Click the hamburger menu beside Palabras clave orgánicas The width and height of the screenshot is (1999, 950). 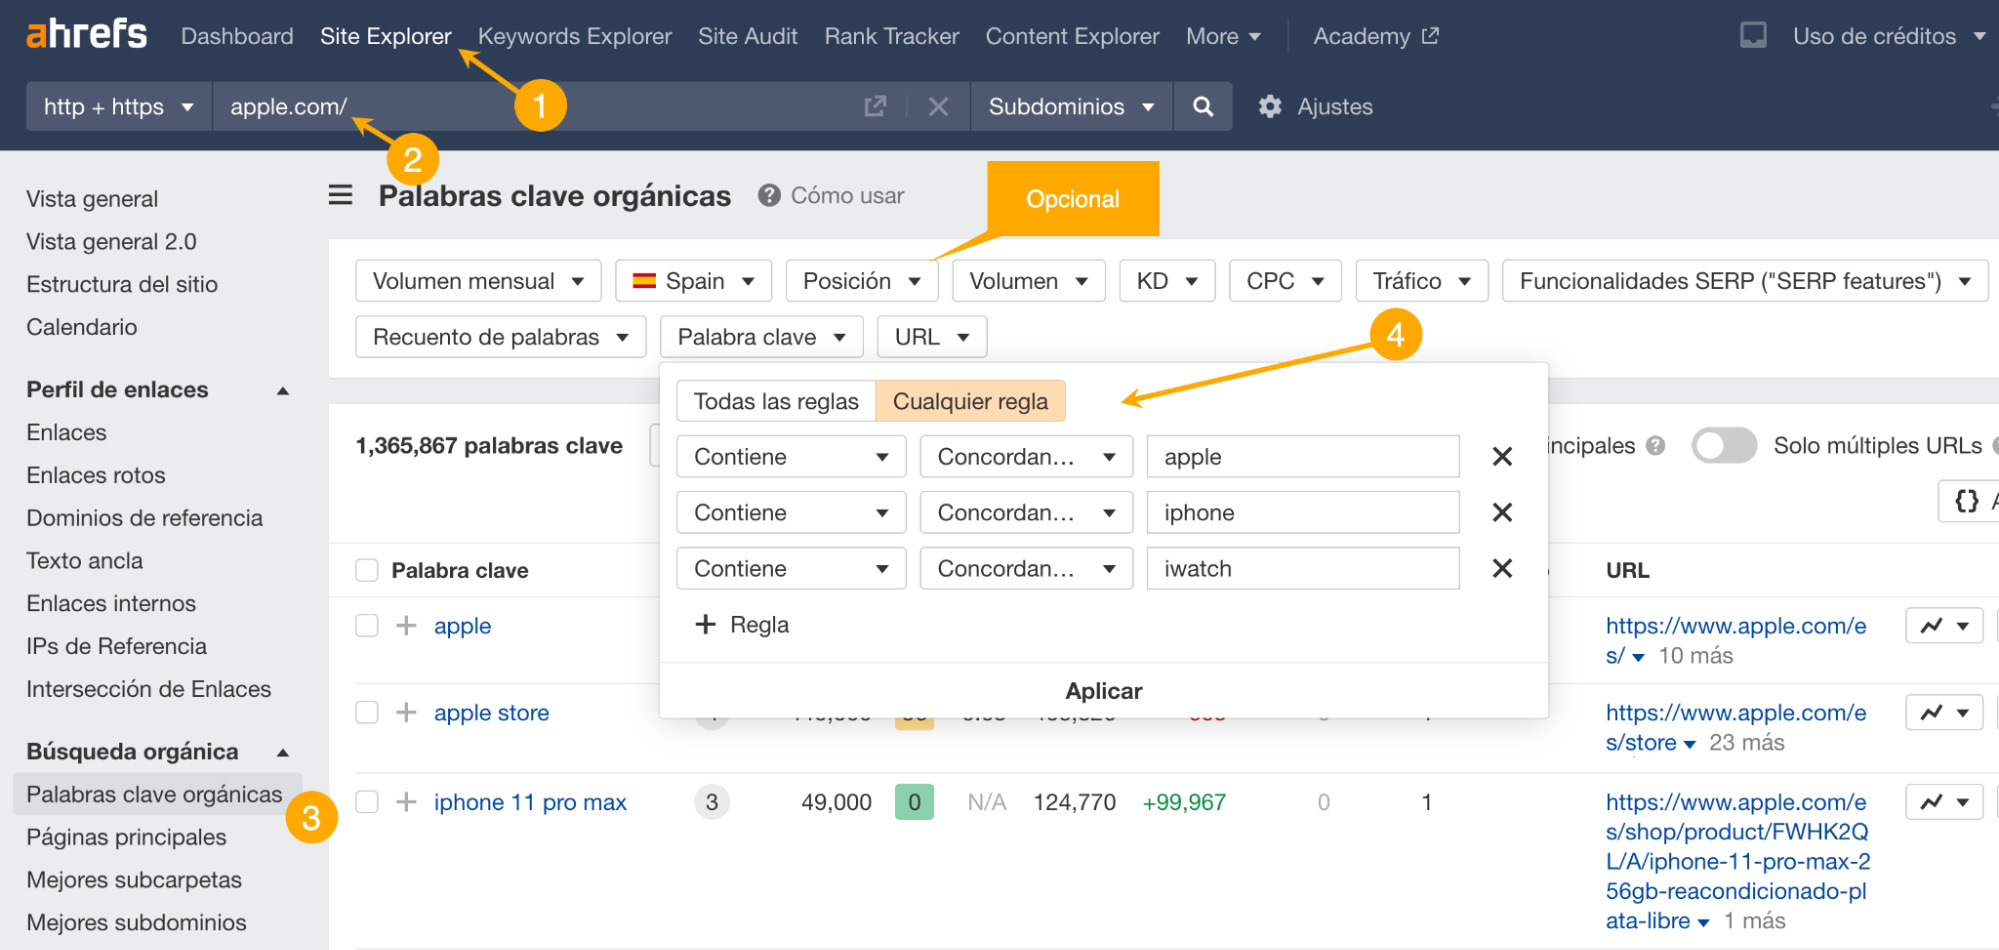pos(341,195)
